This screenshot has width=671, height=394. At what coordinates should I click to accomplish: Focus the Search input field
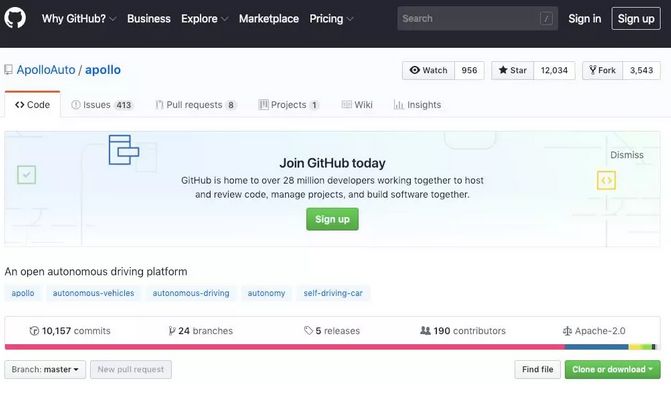477,18
